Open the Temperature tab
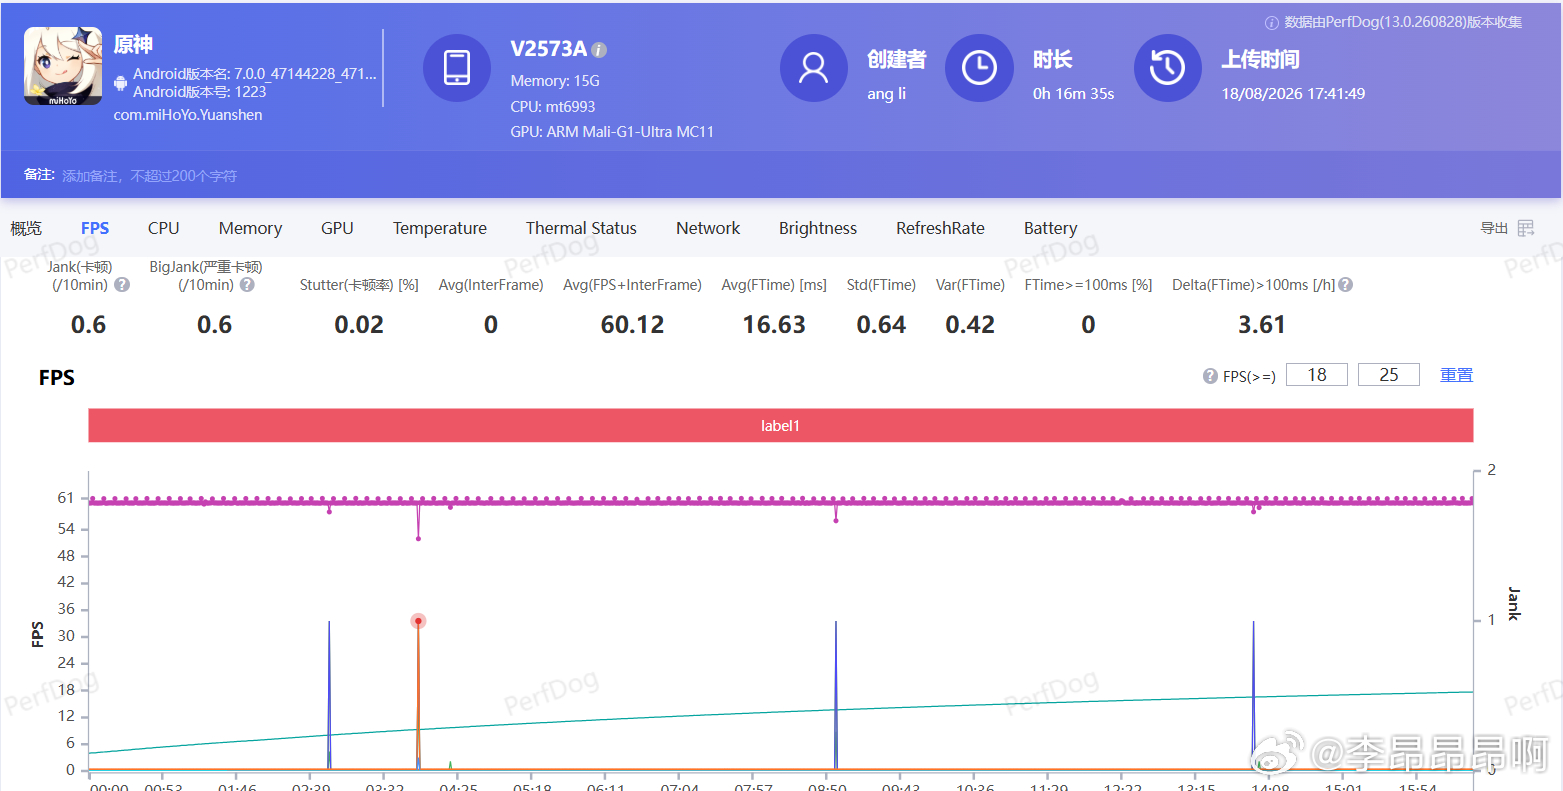Image resolution: width=1563 pixels, height=791 pixels. point(440,228)
